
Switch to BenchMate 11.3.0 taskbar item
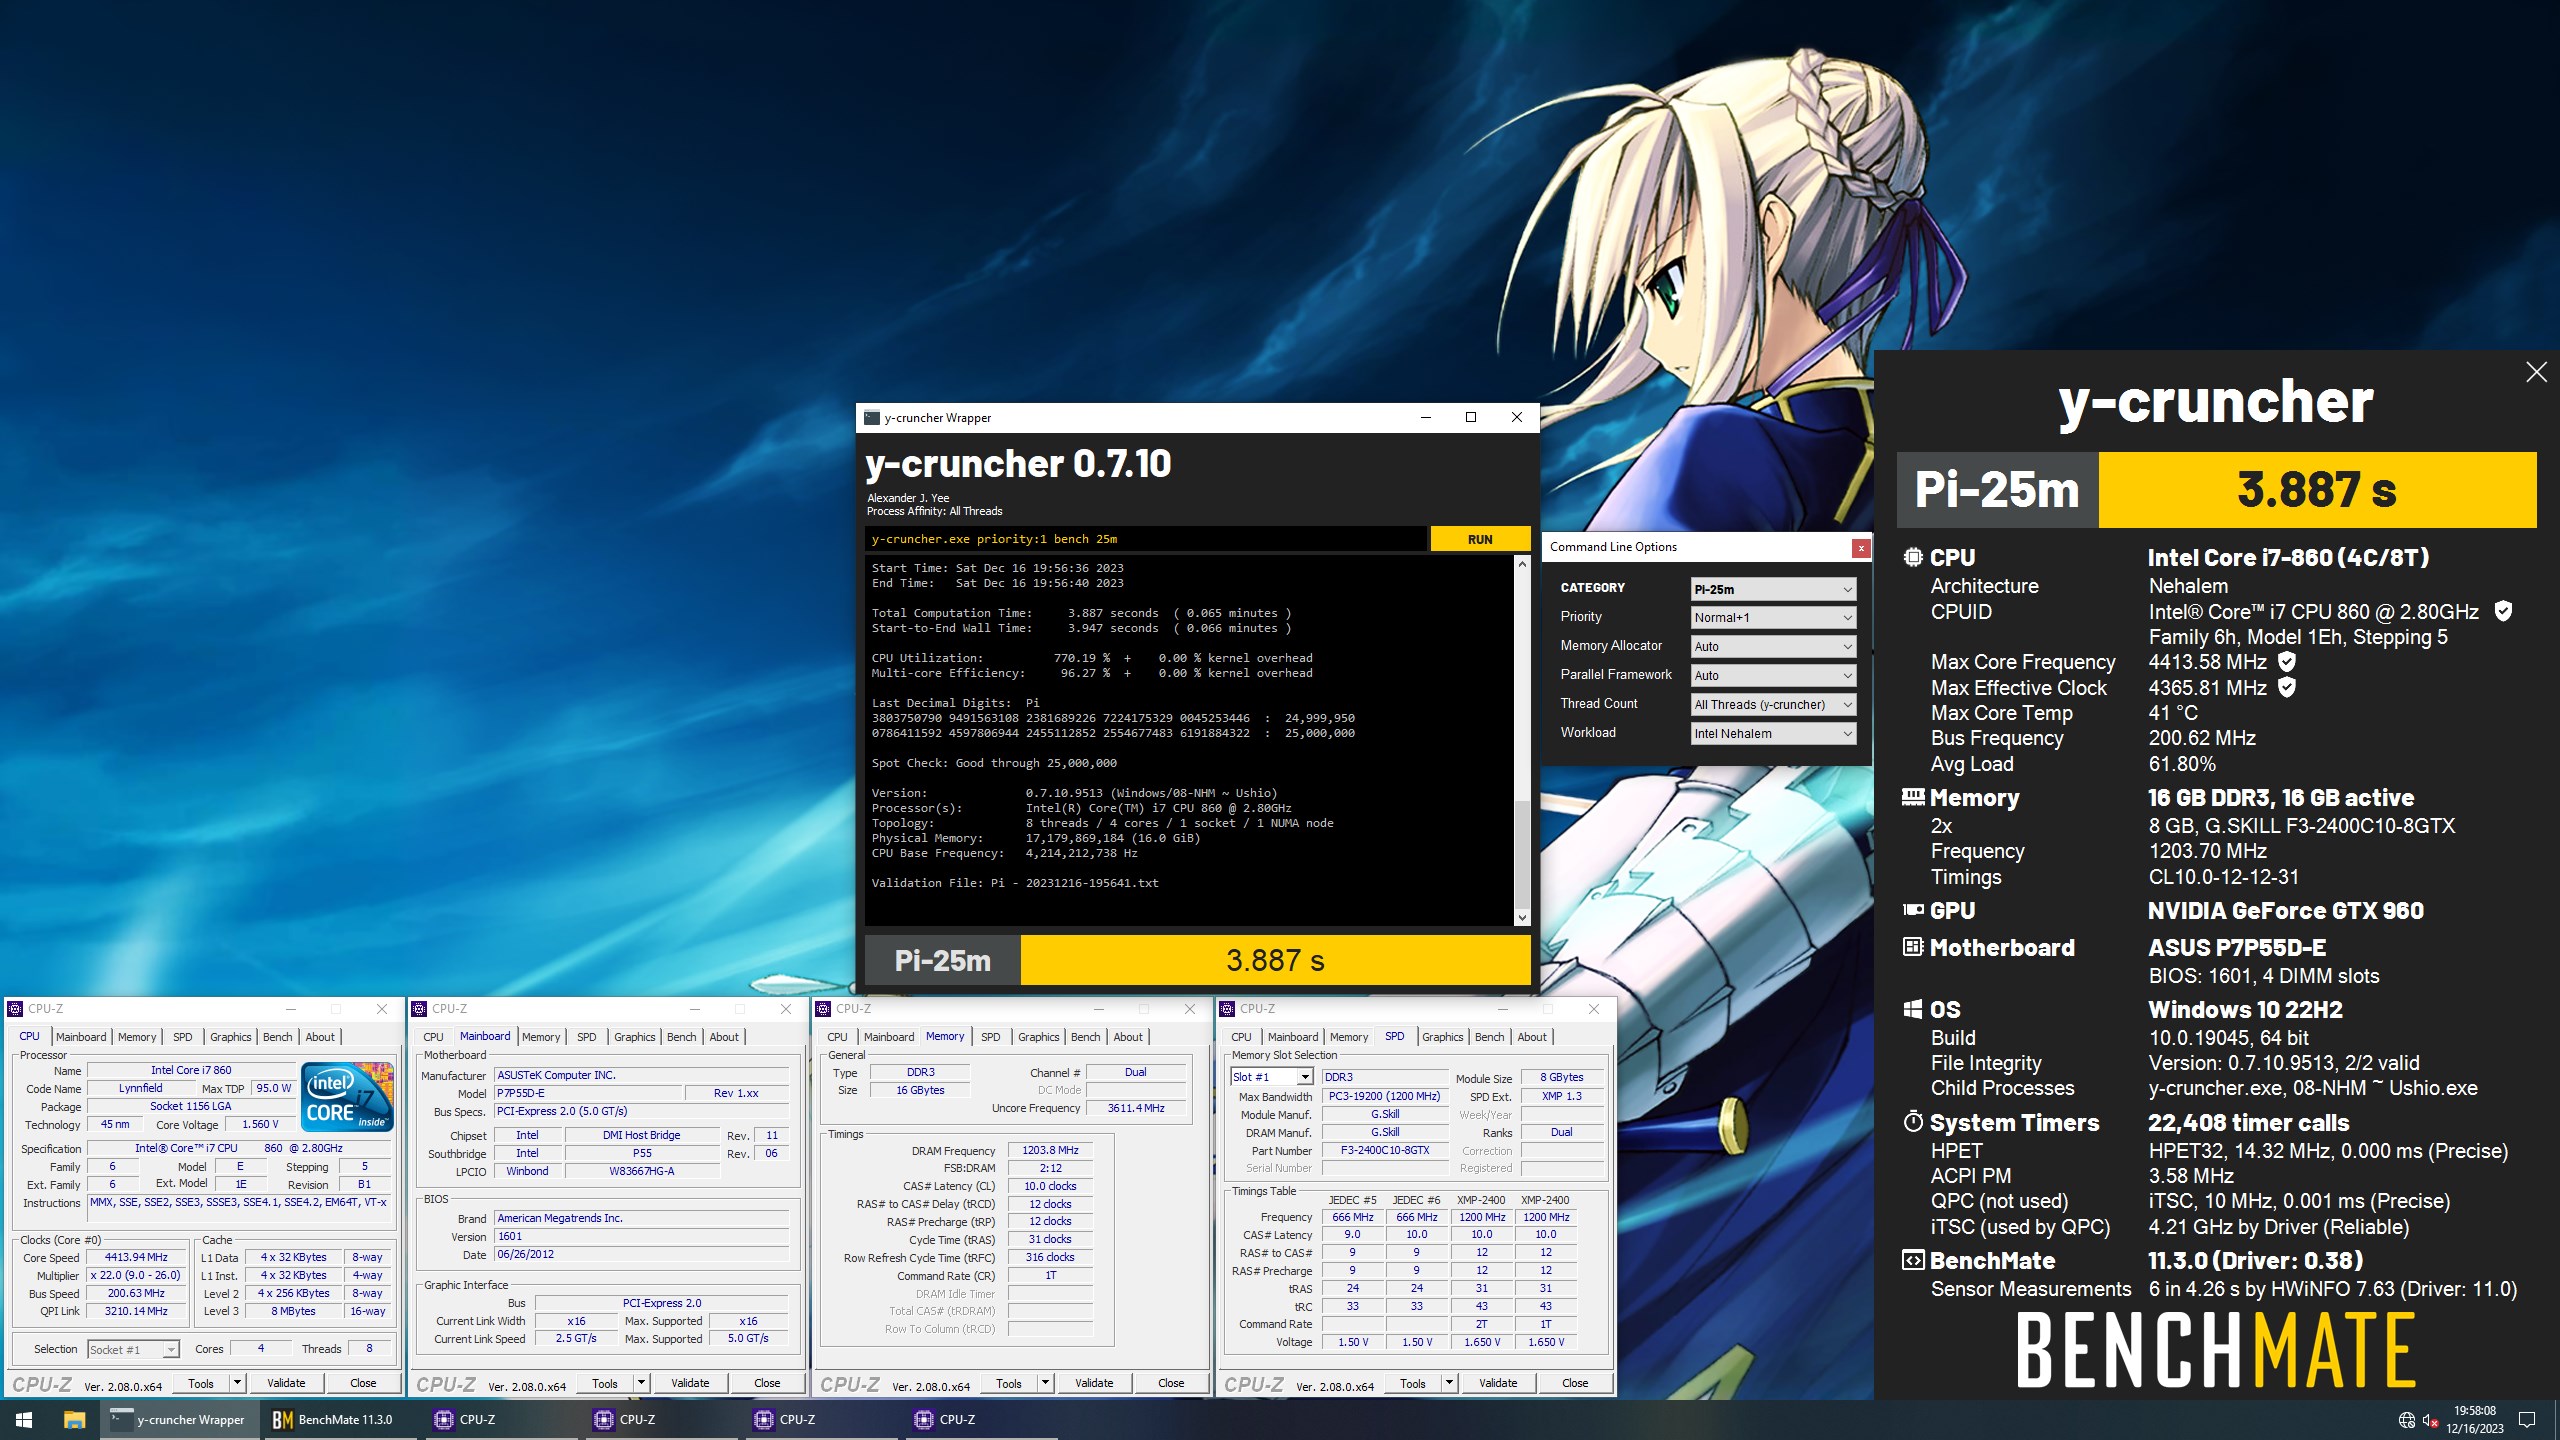tap(339, 1420)
